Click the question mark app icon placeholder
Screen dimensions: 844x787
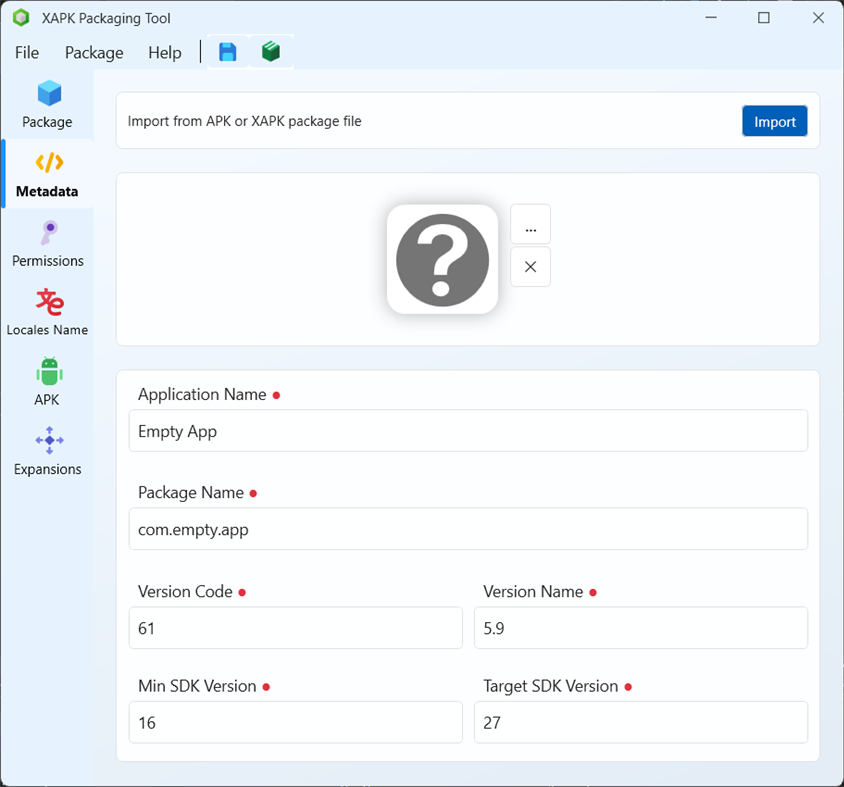442,258
